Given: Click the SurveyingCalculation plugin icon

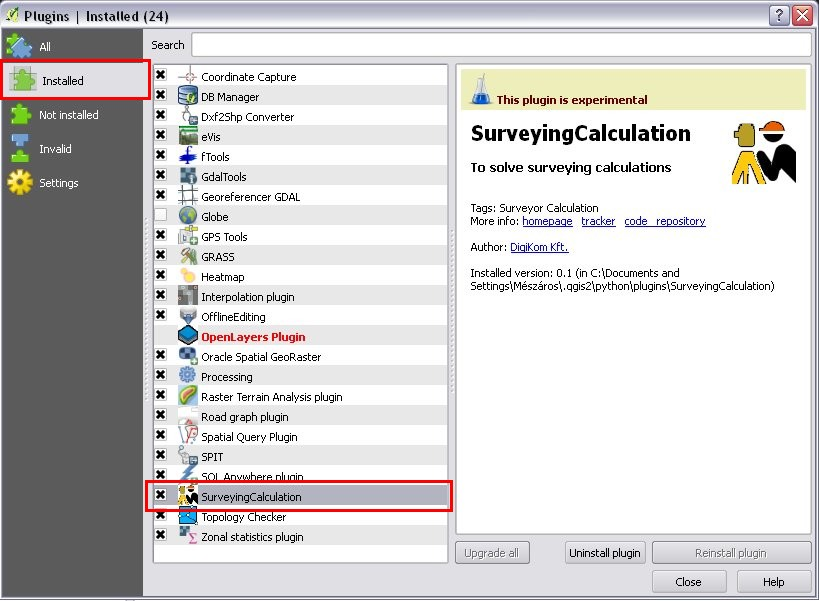Looking at the screenshot, I should [185, 497].
